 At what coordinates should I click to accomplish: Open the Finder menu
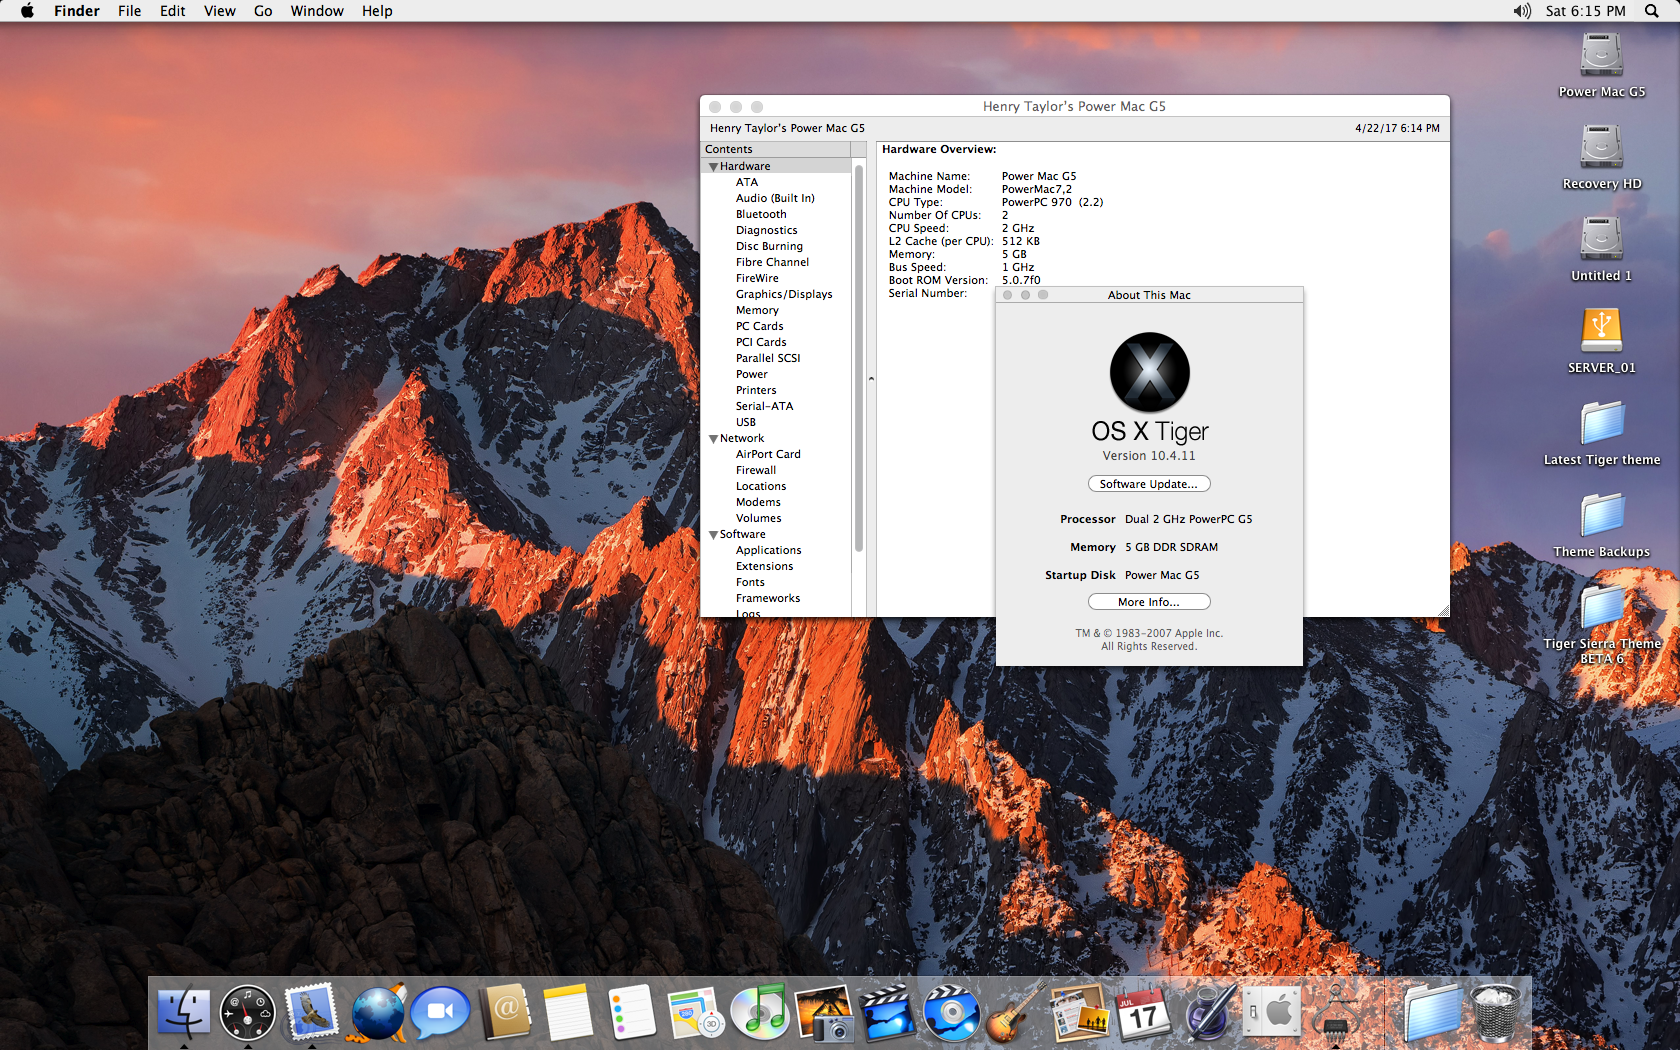(x=77, y=11)
